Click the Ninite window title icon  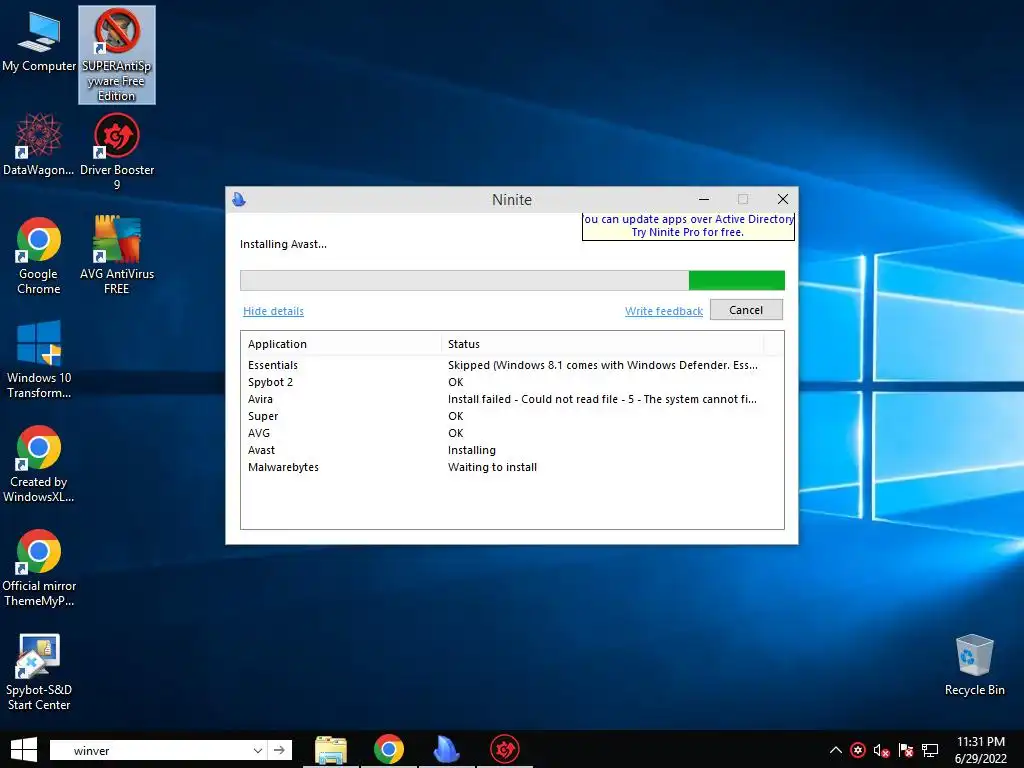[239, 199]
